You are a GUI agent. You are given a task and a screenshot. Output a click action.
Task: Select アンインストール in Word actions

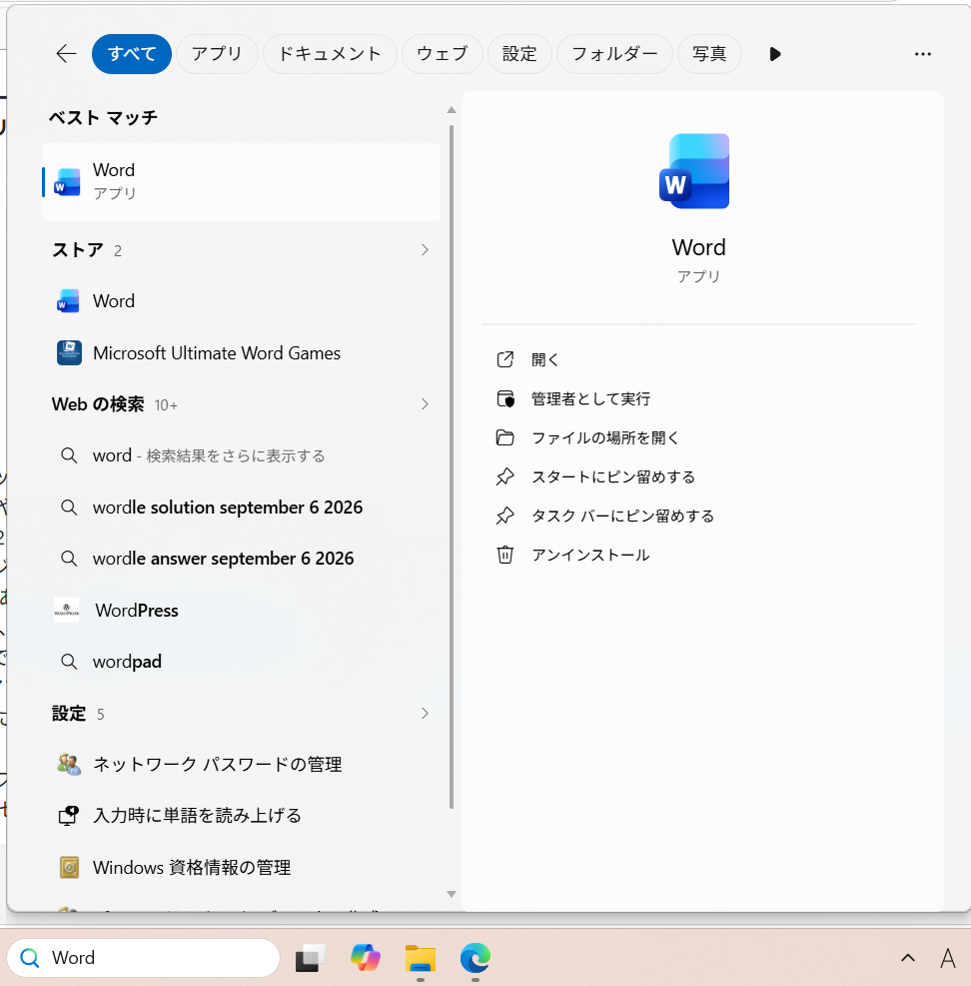pyautogui.click(x=591, y=555)
